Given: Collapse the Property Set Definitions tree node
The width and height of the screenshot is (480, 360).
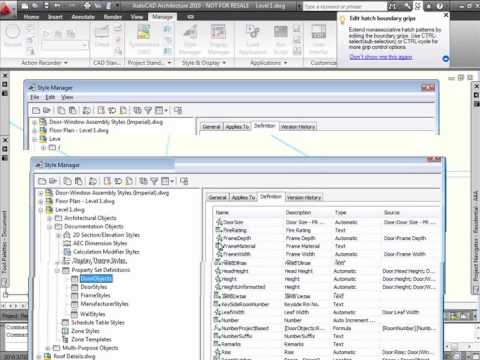Looking at the screenshot, I should (x=57, y=270).
